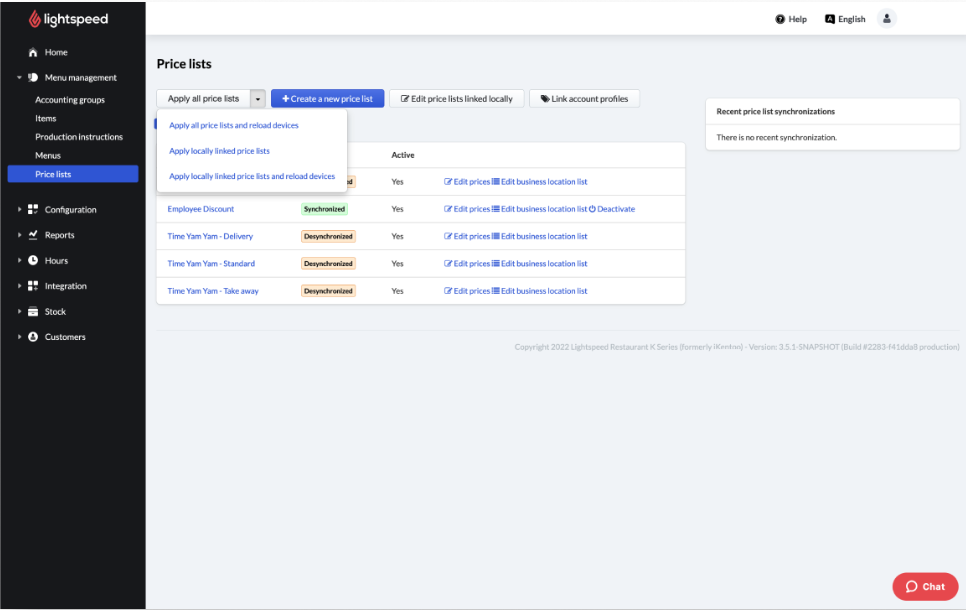This screenshot has width=966, height=610.
Task: Open the Chat support bubble
Action: pos(925,586)
